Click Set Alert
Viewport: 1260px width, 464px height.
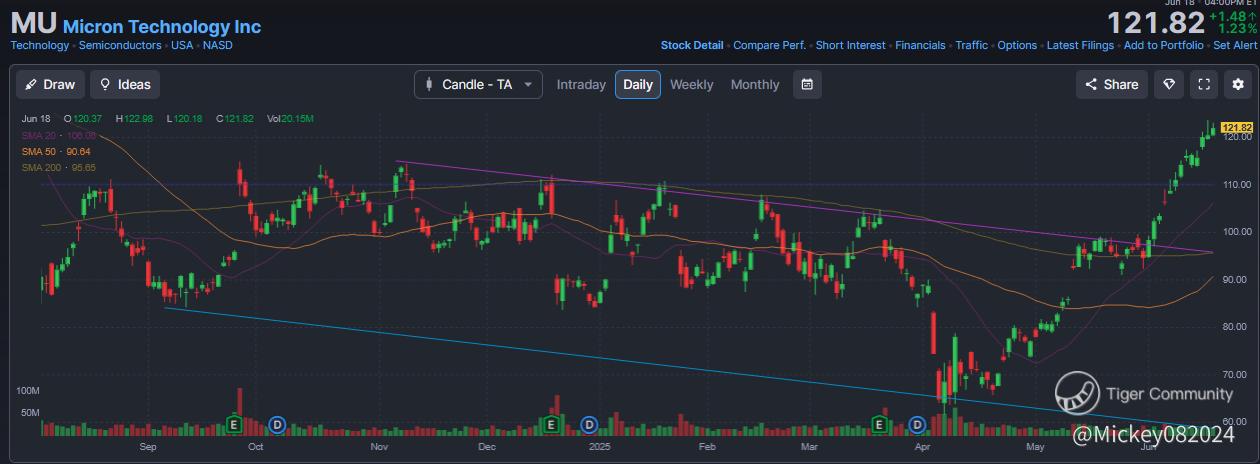pyautogui.click(x=1235, y=45)
